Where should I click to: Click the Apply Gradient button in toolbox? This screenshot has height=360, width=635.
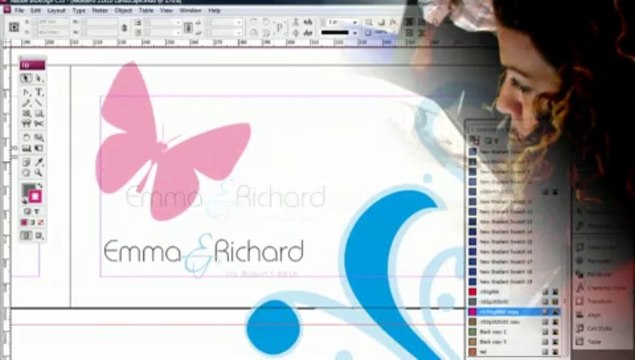(33, 222)
